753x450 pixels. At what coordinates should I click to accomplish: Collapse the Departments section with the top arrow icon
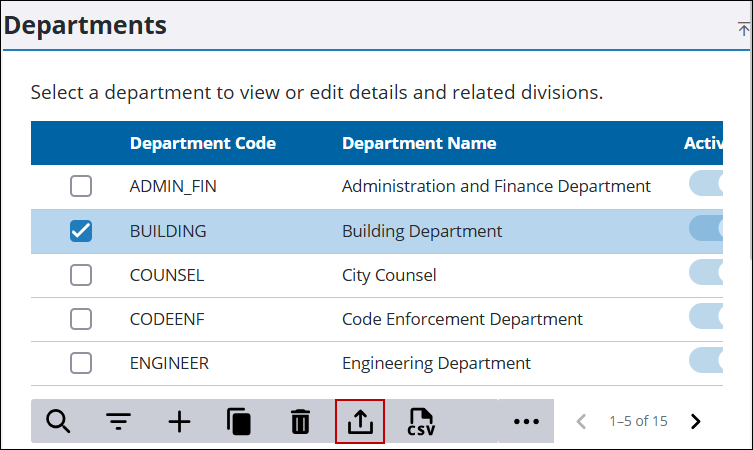click(x=744, y=29)
